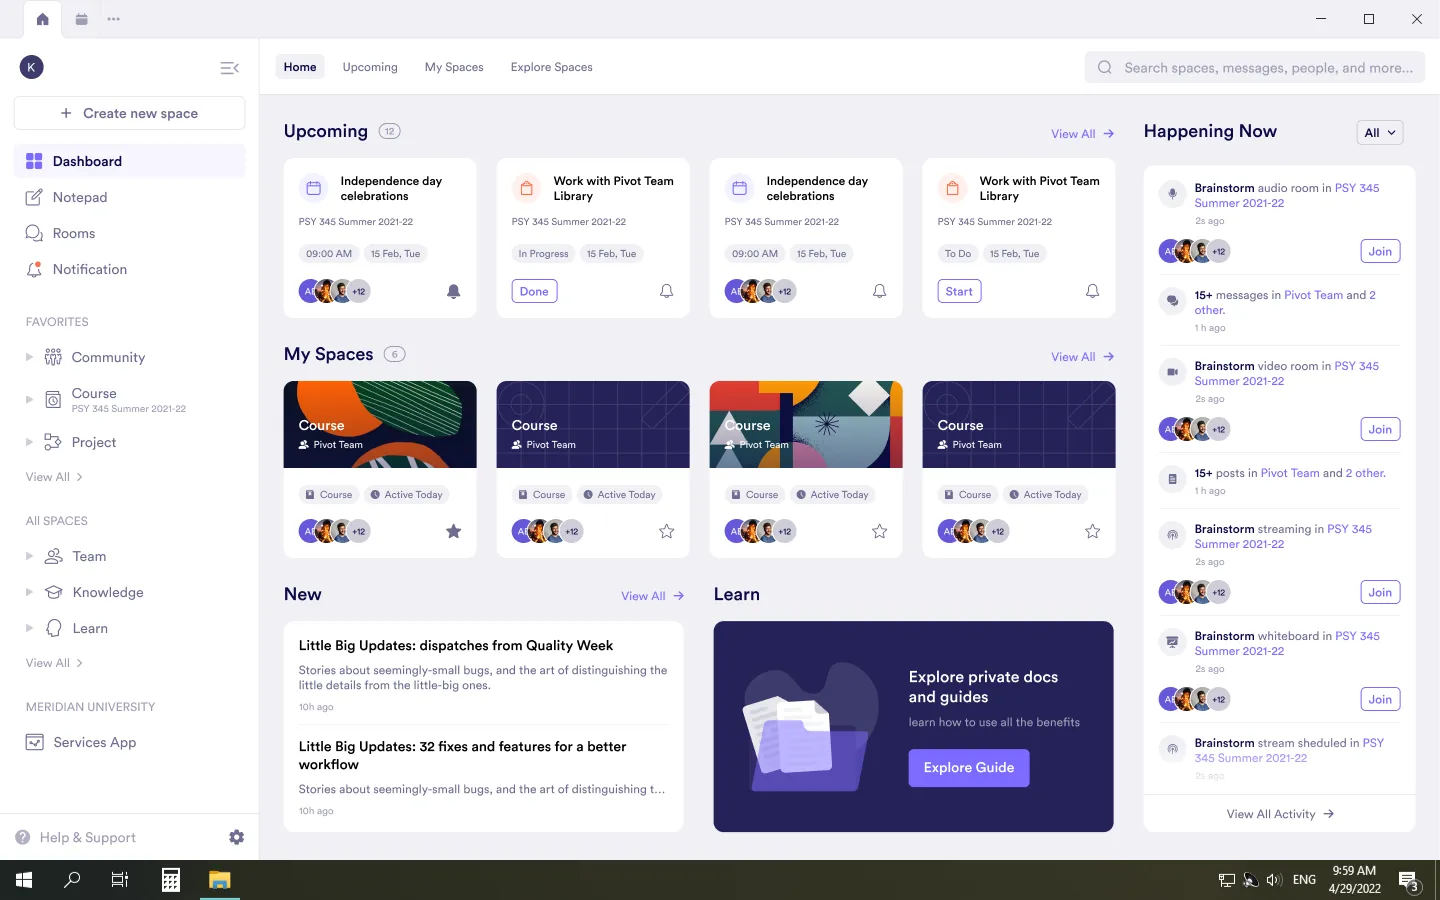The image size is (1440, 900).
Task: Click the search spaces field
Action: [x=1254, y=67]
